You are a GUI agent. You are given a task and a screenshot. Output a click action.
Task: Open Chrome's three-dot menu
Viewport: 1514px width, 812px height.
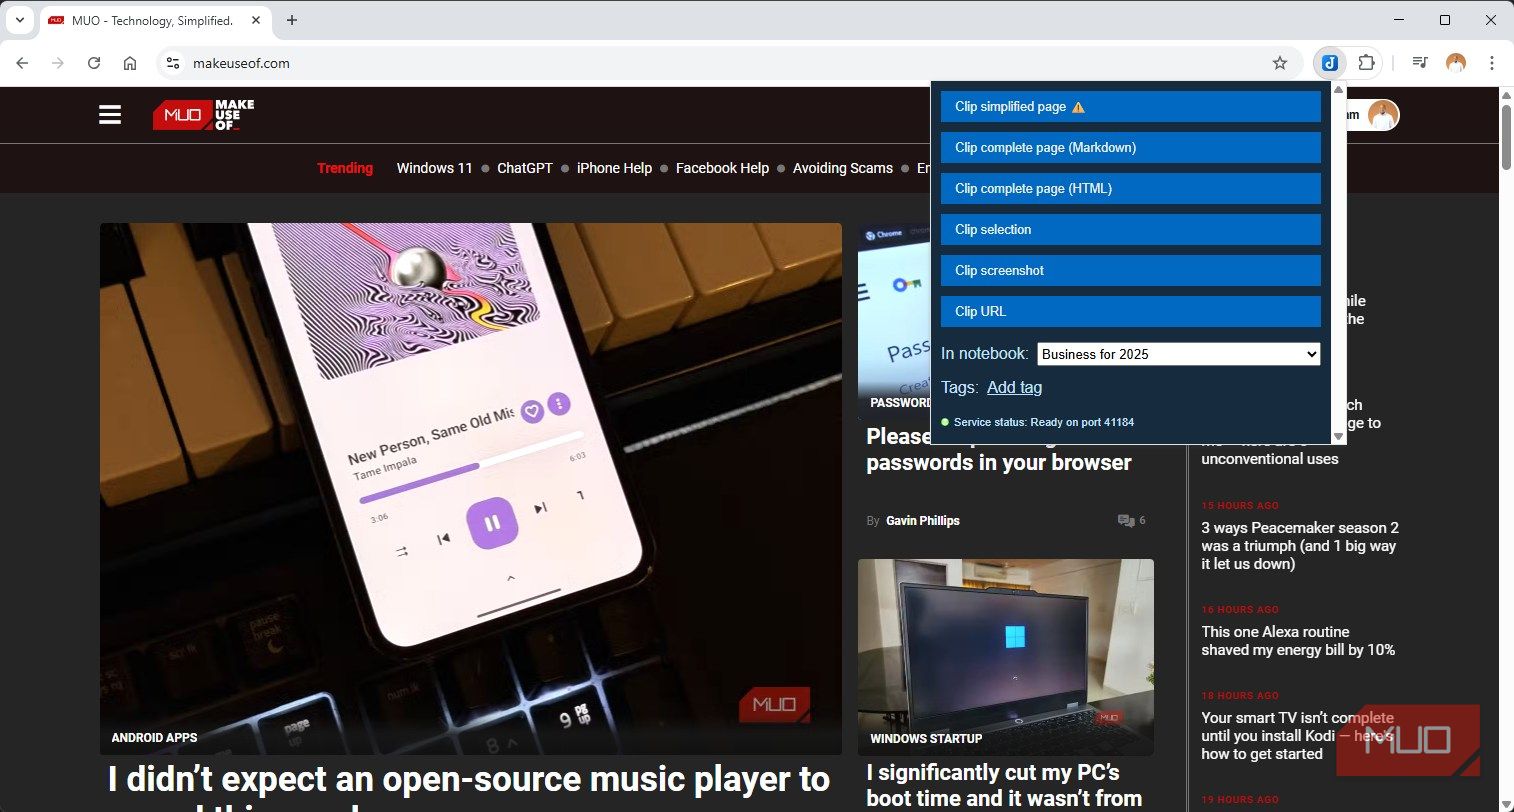point(1492,63)
